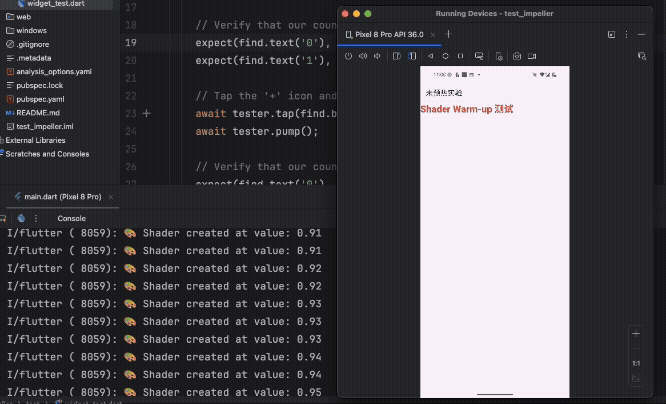Take an emulator screenshot with camera icon
The width and height of the screenshot is (666, 404).
click(x=516, y=56)
